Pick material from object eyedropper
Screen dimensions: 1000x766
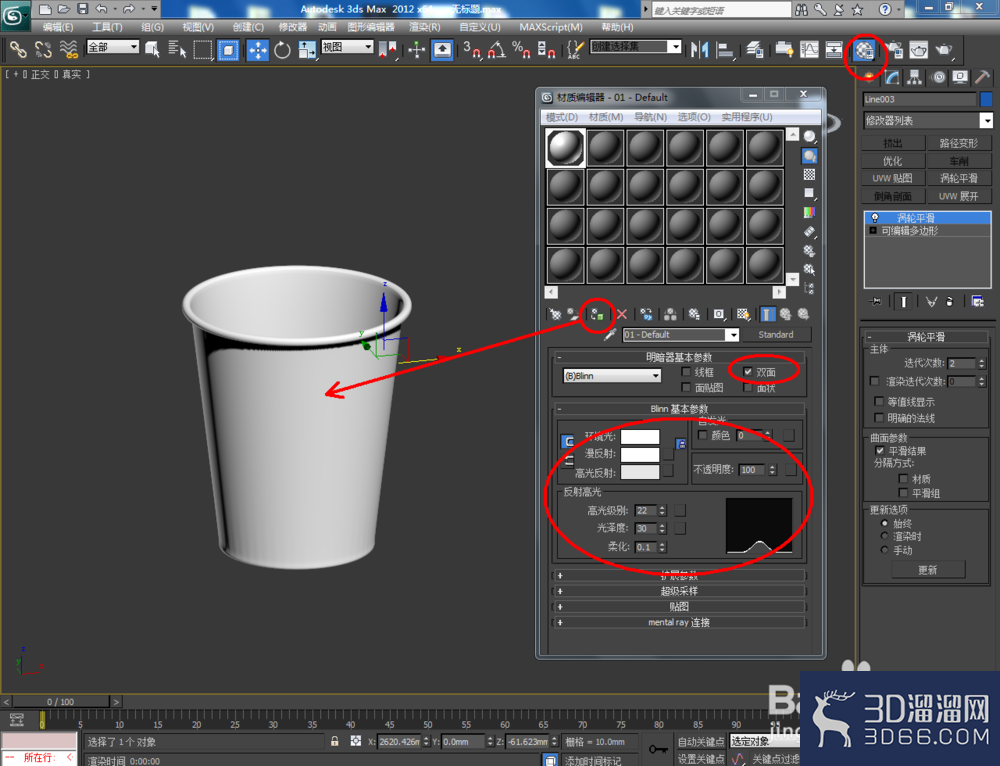point(610,334)
